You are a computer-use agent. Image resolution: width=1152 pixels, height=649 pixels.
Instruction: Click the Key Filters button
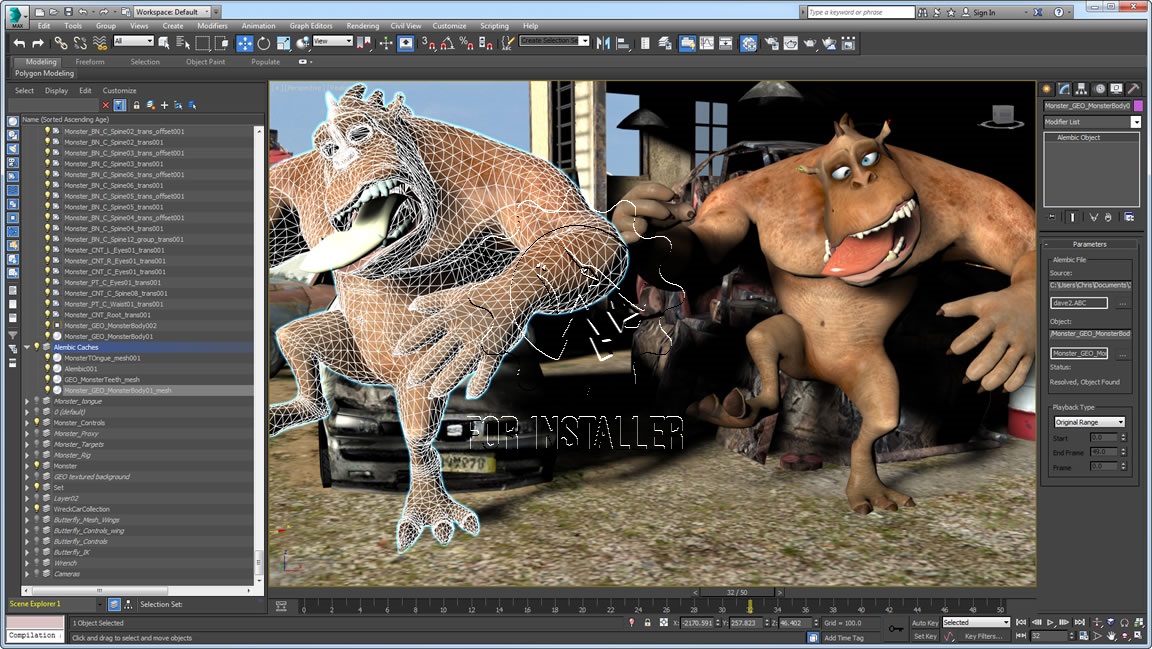click(983, 636)
